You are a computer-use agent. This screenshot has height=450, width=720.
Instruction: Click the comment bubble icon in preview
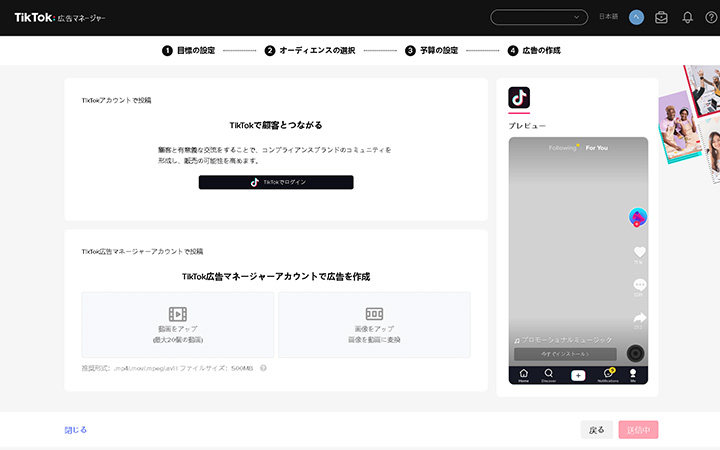pyautogui.click(x=639, y=285)
